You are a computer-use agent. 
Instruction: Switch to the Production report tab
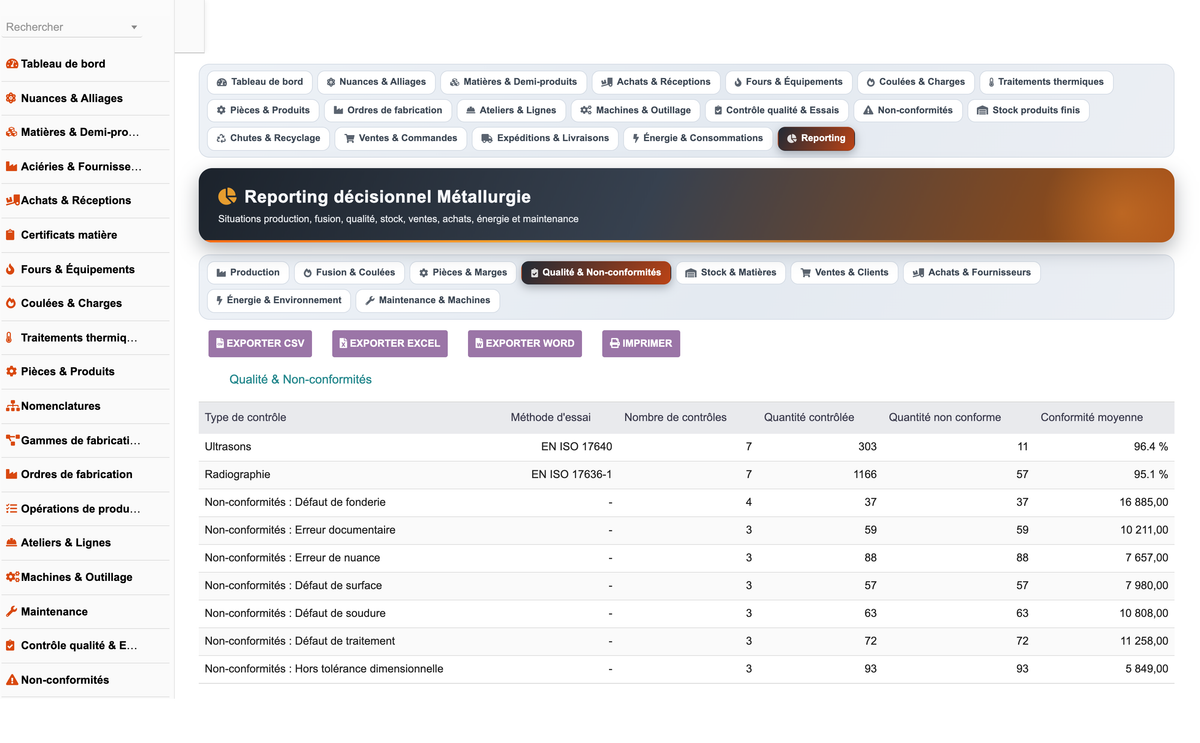click(x=248, y=272)
